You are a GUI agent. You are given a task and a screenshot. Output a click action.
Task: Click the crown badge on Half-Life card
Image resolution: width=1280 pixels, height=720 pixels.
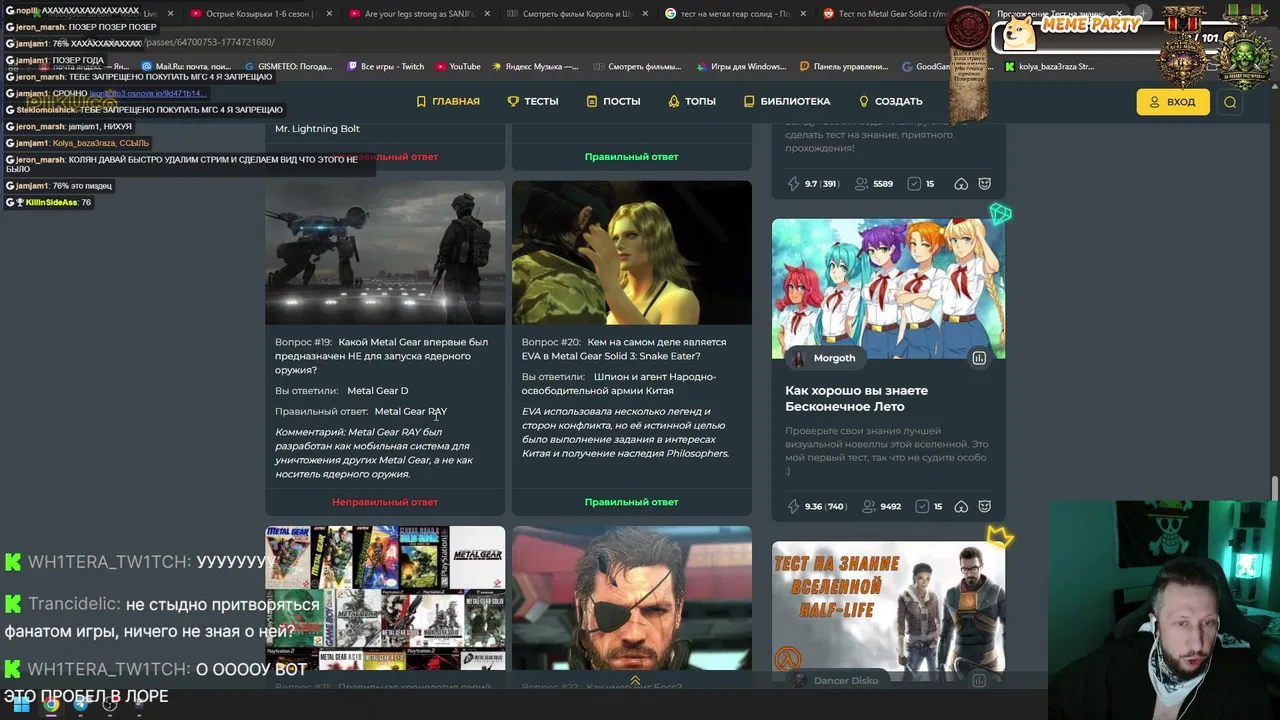[1000, 537]
